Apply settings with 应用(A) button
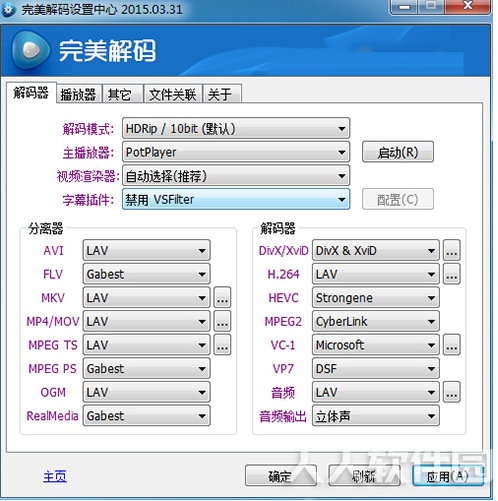The width and height of the screenshot is (498, 501). tap(448, 475)
